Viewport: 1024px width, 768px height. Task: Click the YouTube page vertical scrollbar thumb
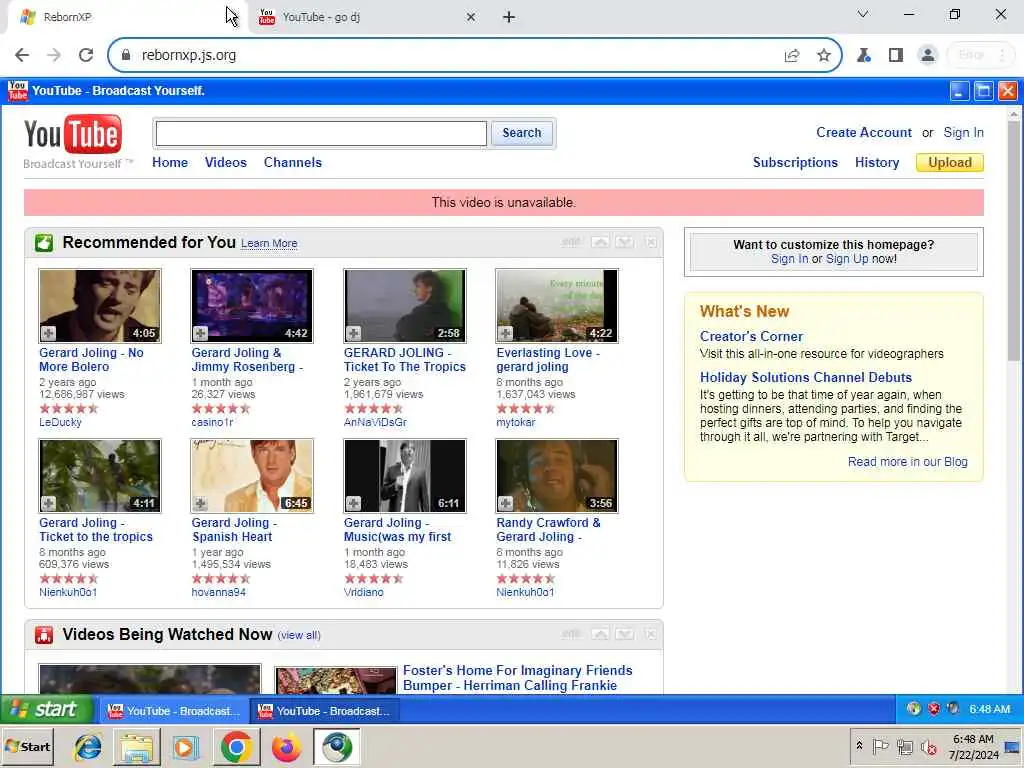1013,240
